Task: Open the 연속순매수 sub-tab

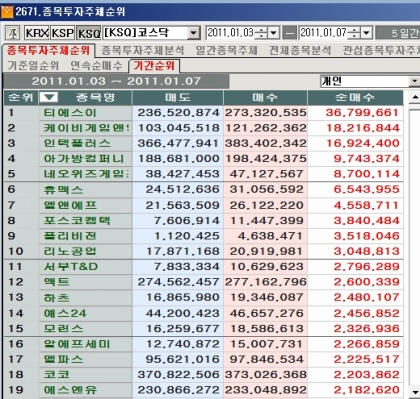Action: pos(96,66)
